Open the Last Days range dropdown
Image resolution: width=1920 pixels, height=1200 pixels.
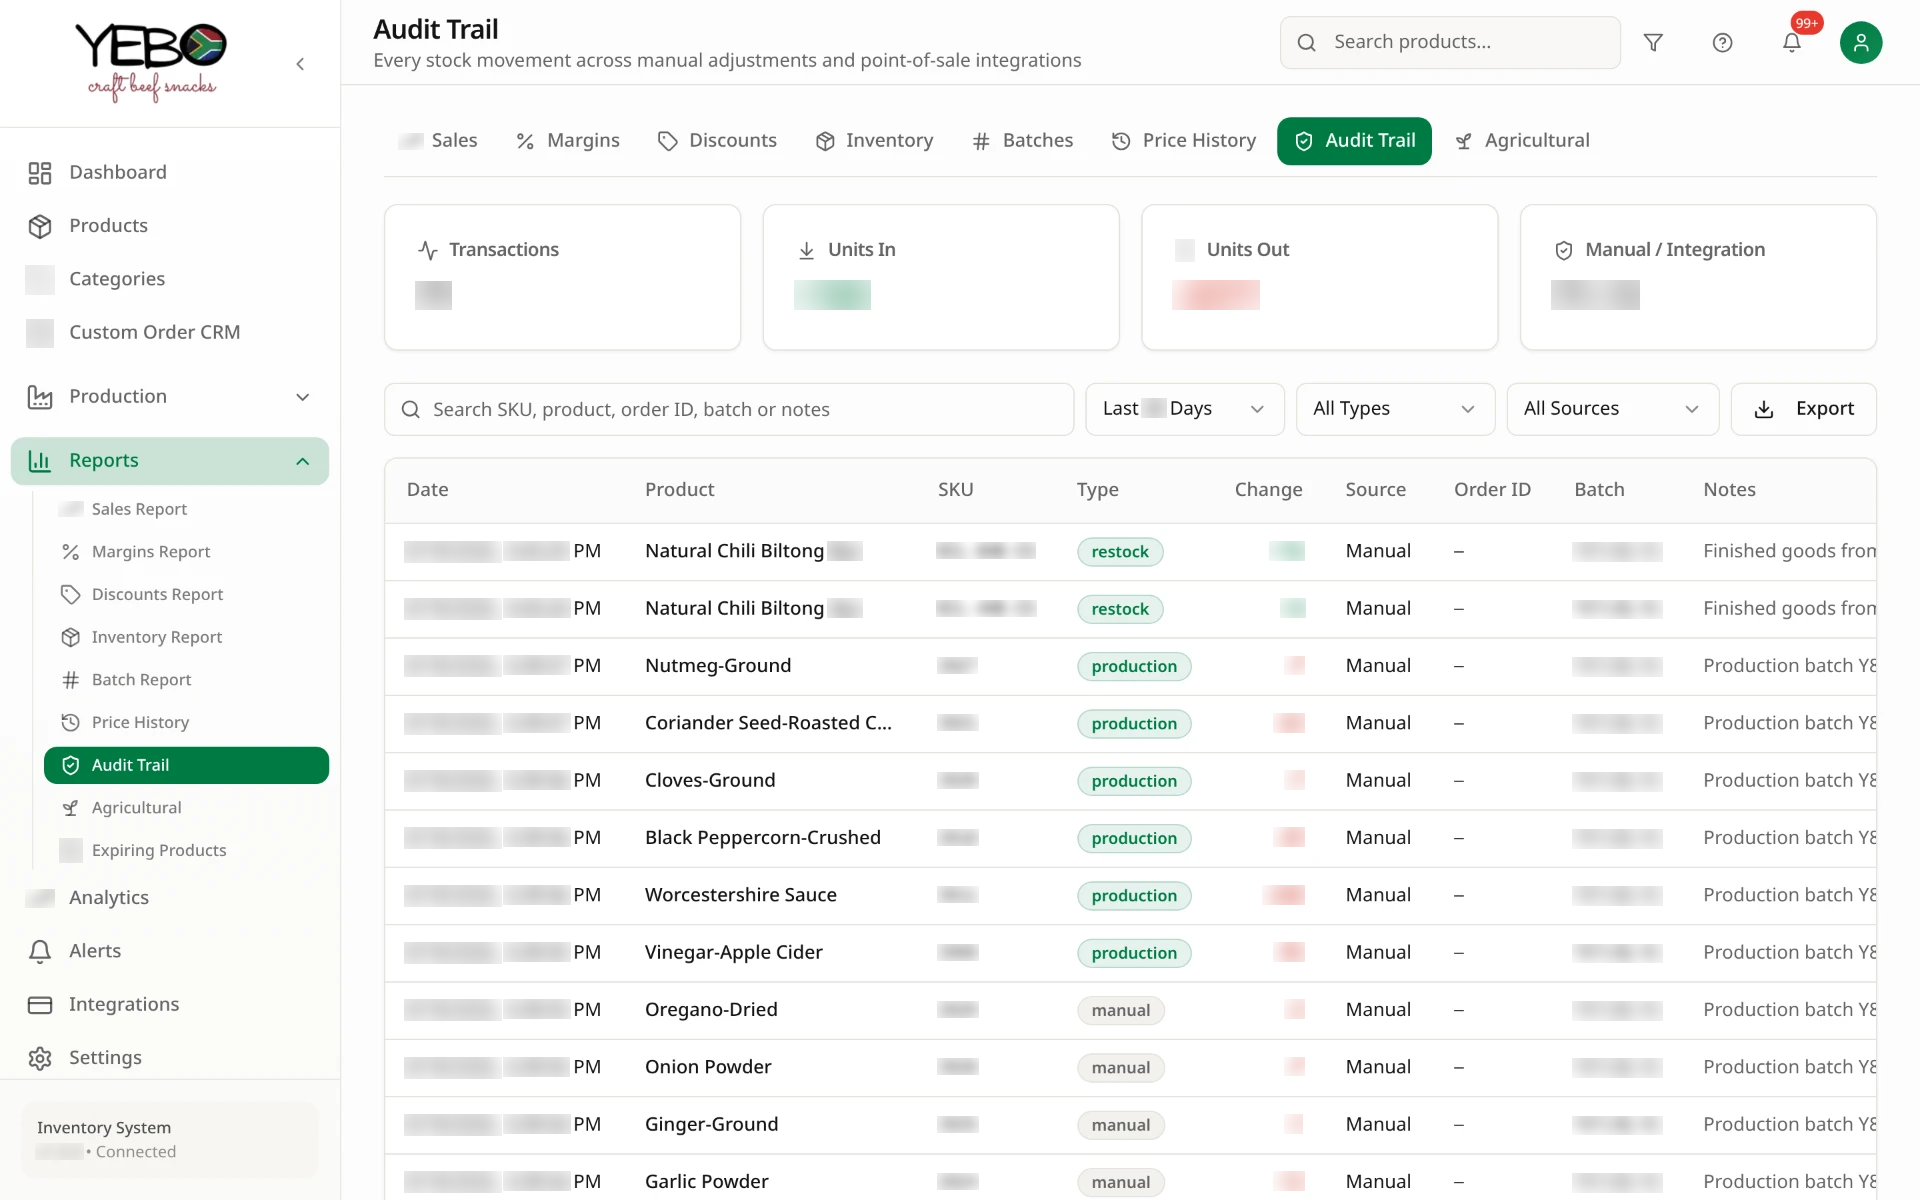1184,409
